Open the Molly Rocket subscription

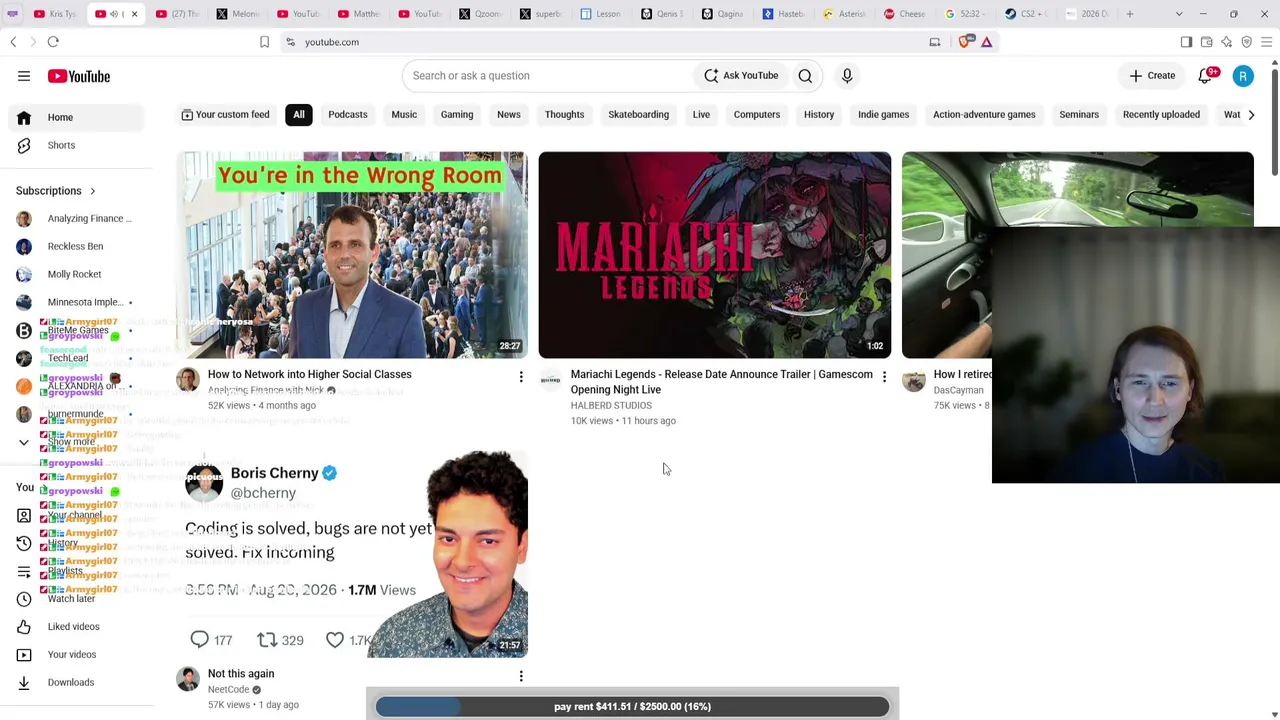pyautogui.click(x=77, y=274)
